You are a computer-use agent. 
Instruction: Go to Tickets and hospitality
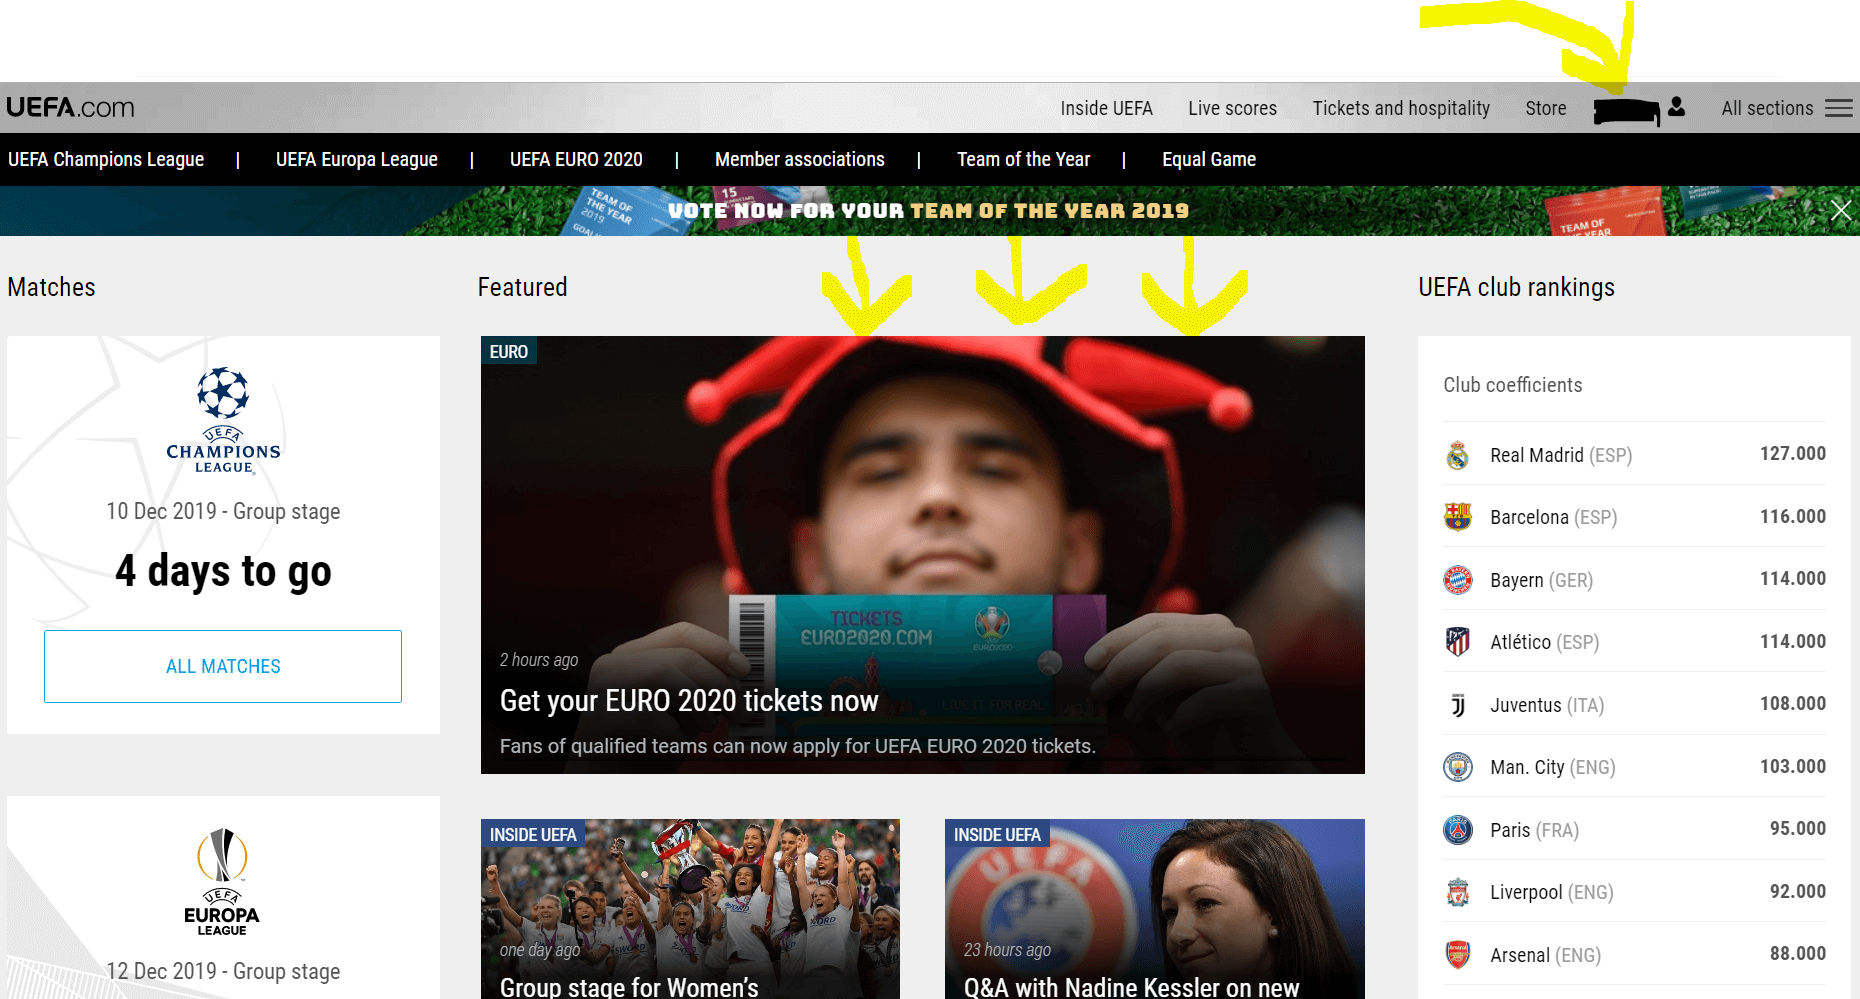(1401, 108)
